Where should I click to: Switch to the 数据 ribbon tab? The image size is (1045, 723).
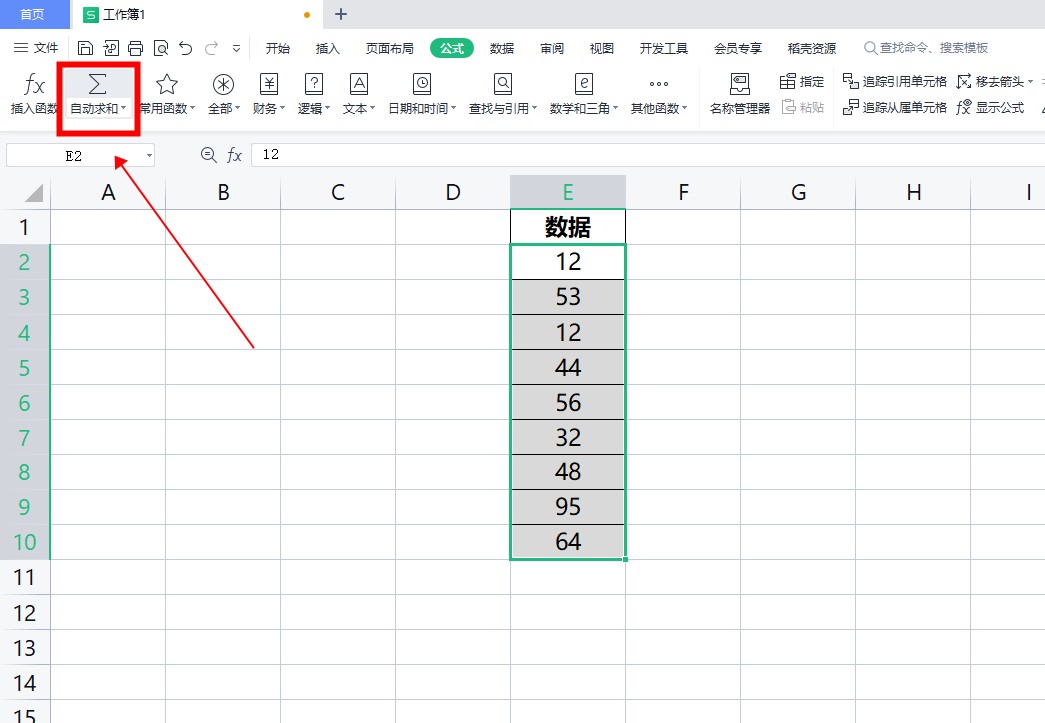[x=501, y=47]
